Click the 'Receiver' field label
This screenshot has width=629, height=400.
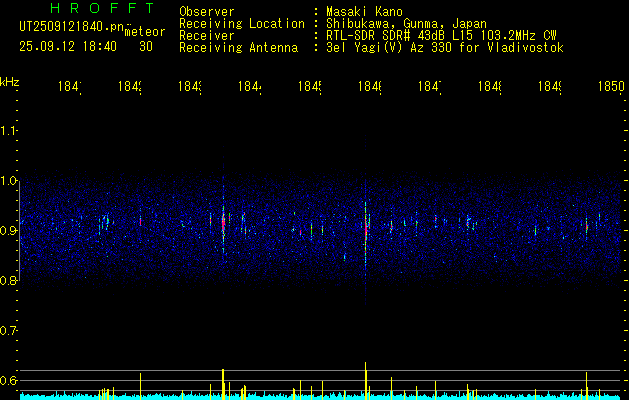point(207,36)
